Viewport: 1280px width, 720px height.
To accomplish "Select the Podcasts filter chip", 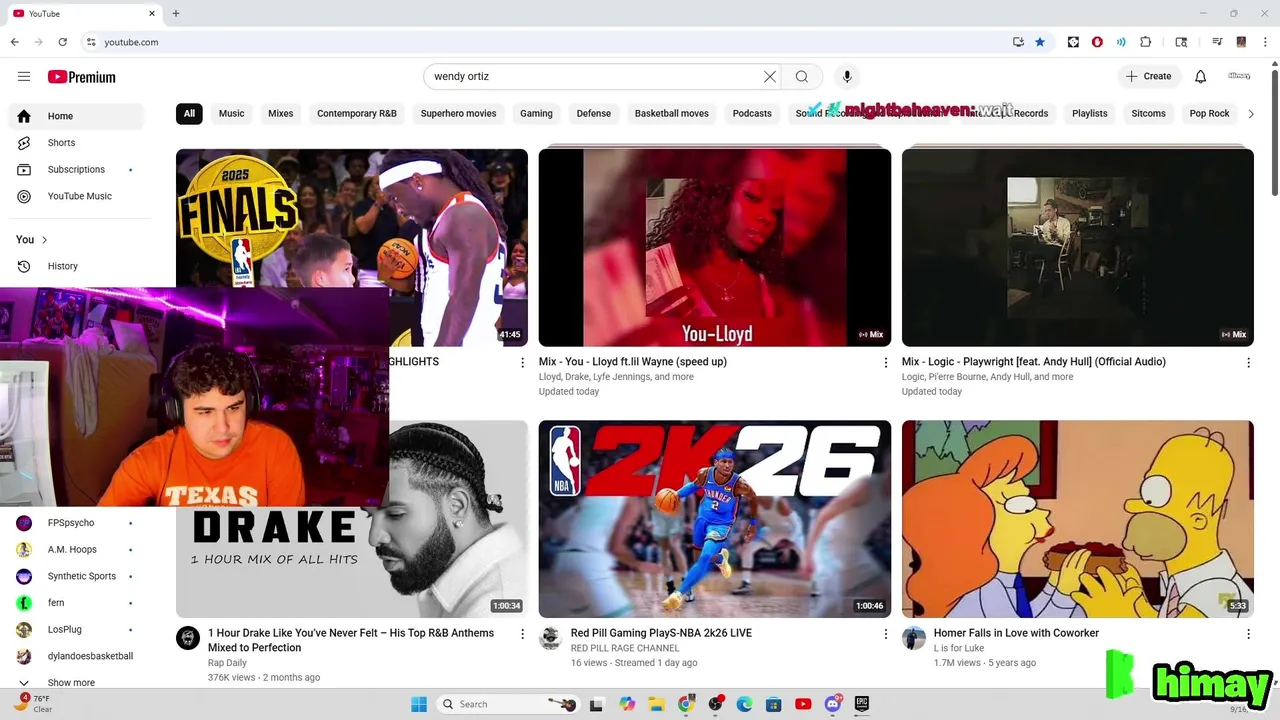I will (752, 113).
